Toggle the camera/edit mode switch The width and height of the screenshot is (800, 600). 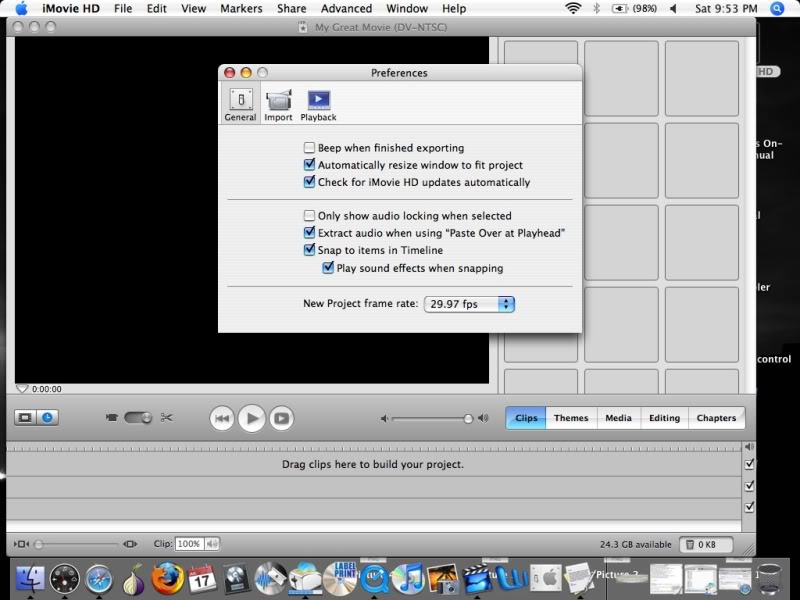pyautogui.click(x=138, y=418)
